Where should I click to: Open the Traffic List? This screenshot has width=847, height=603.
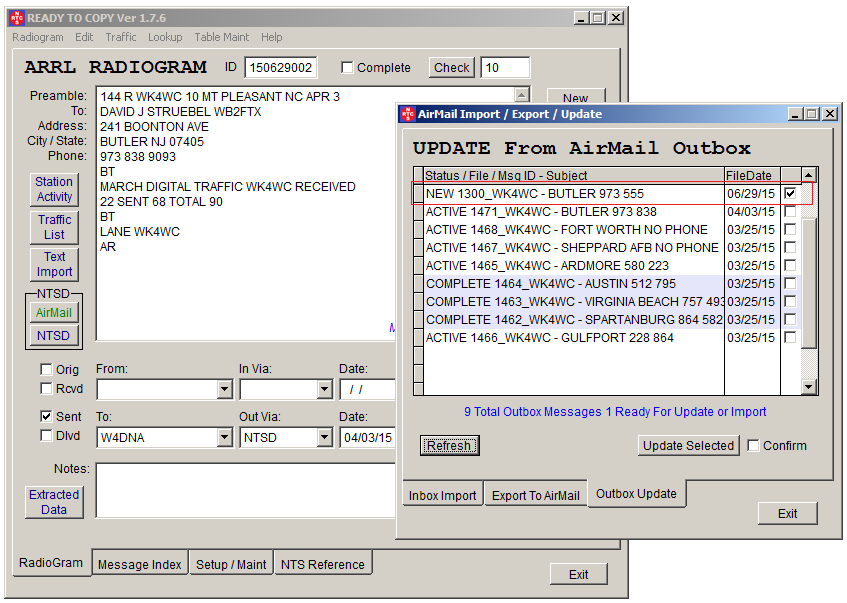54,227
